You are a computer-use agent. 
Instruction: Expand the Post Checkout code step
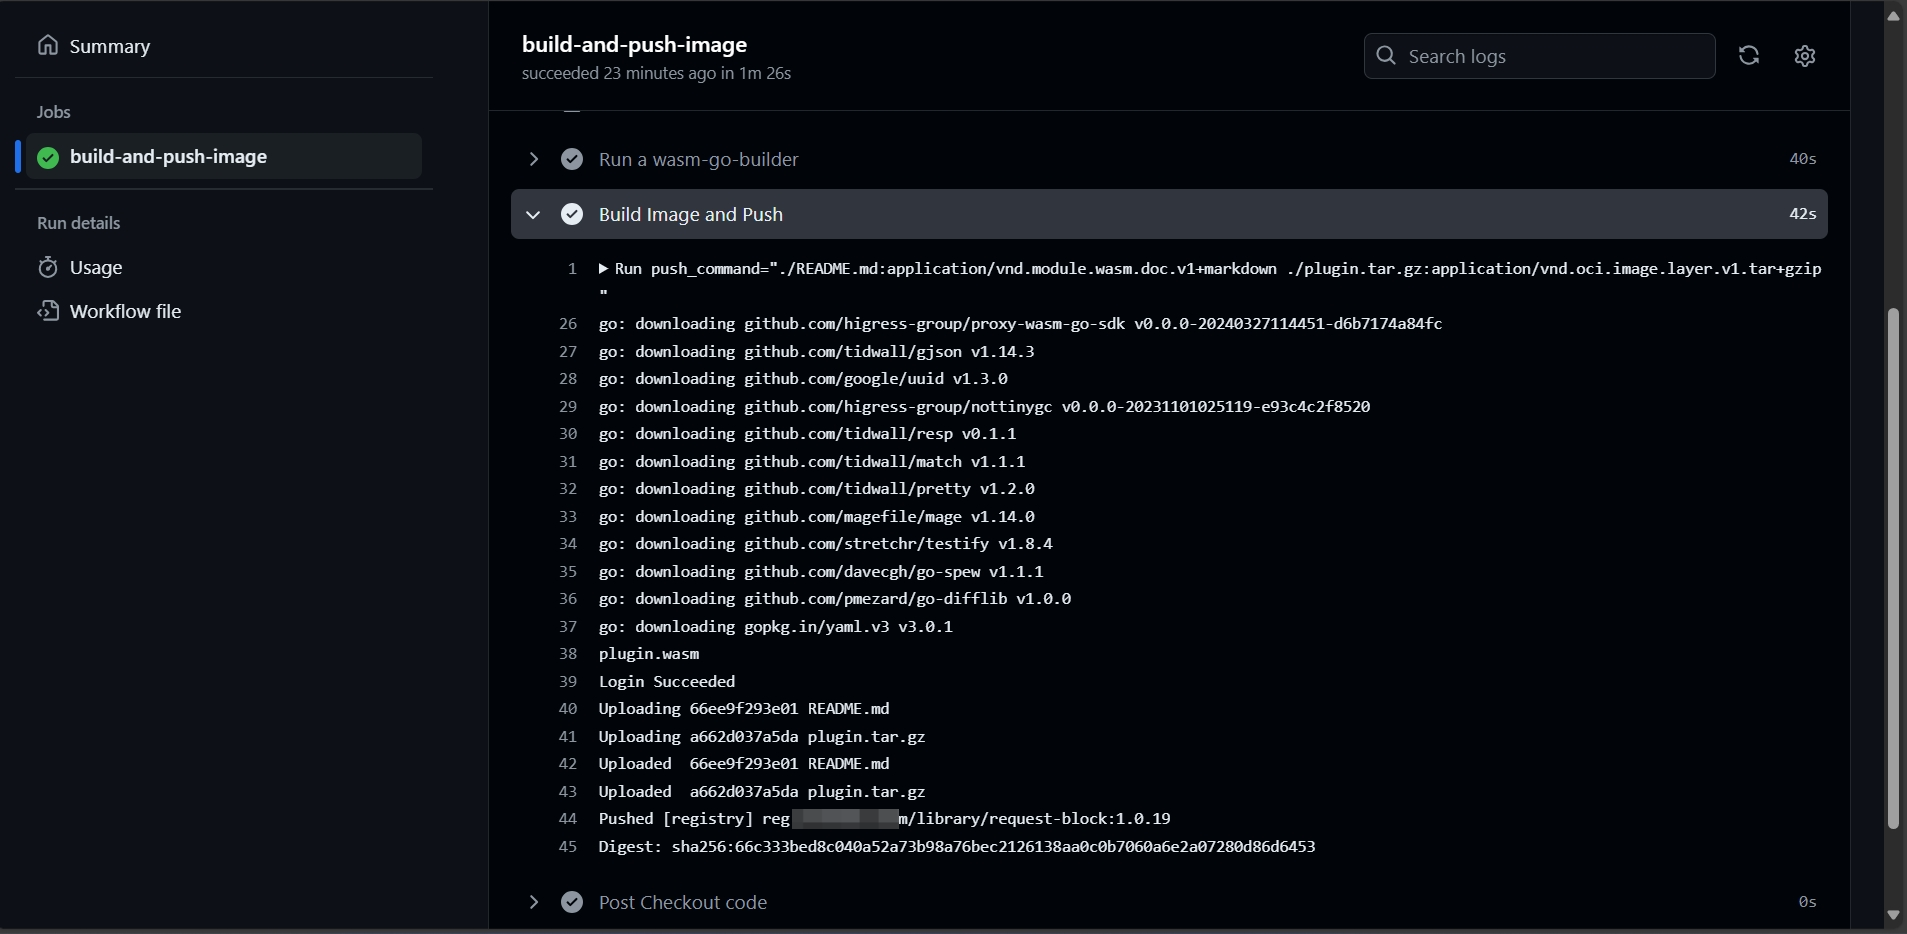534,902
